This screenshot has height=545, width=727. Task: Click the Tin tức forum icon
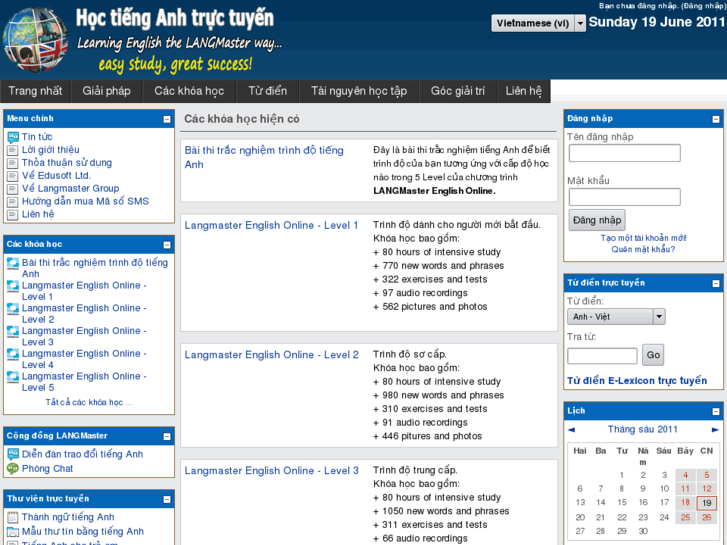13,137
